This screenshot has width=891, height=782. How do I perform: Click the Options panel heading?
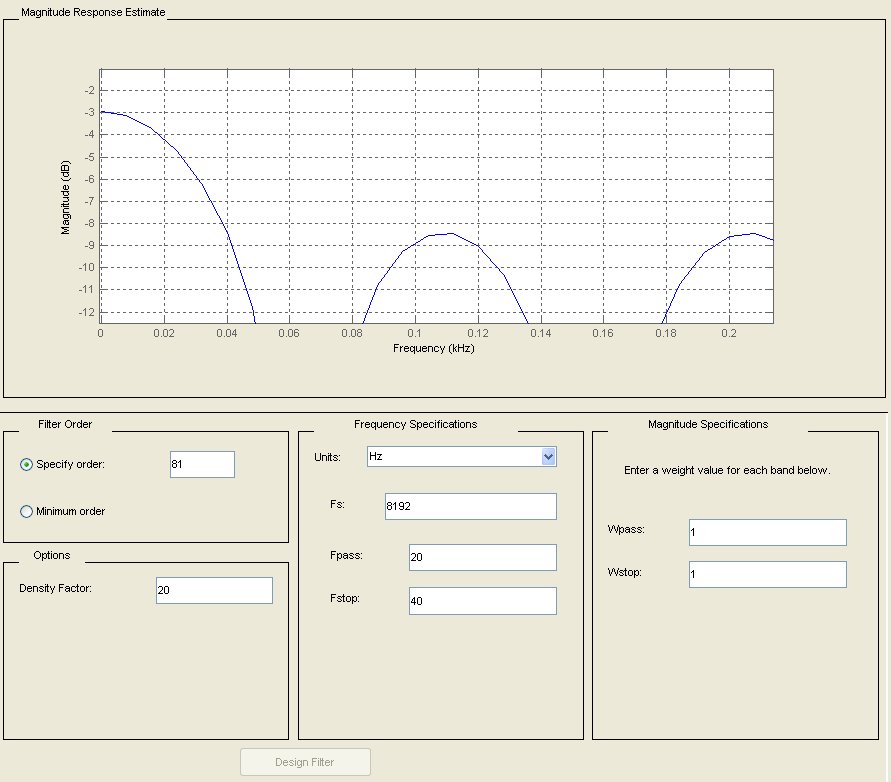(51, 555)
